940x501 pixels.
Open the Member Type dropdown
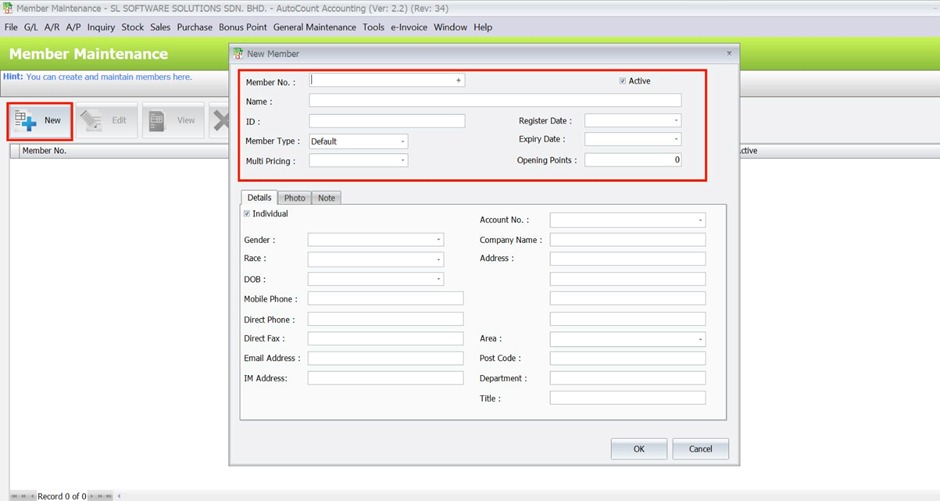[x=402, y=141]
